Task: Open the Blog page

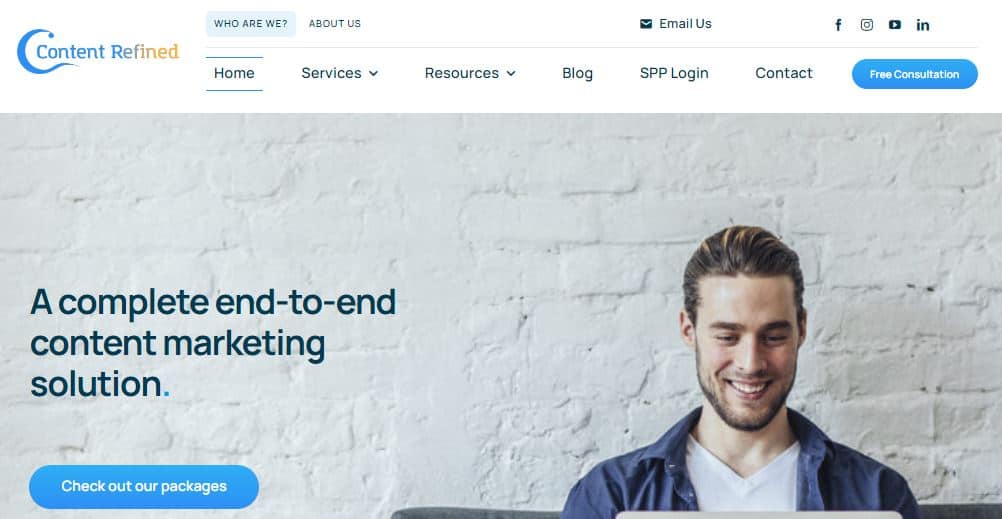Action: (578, 74)
